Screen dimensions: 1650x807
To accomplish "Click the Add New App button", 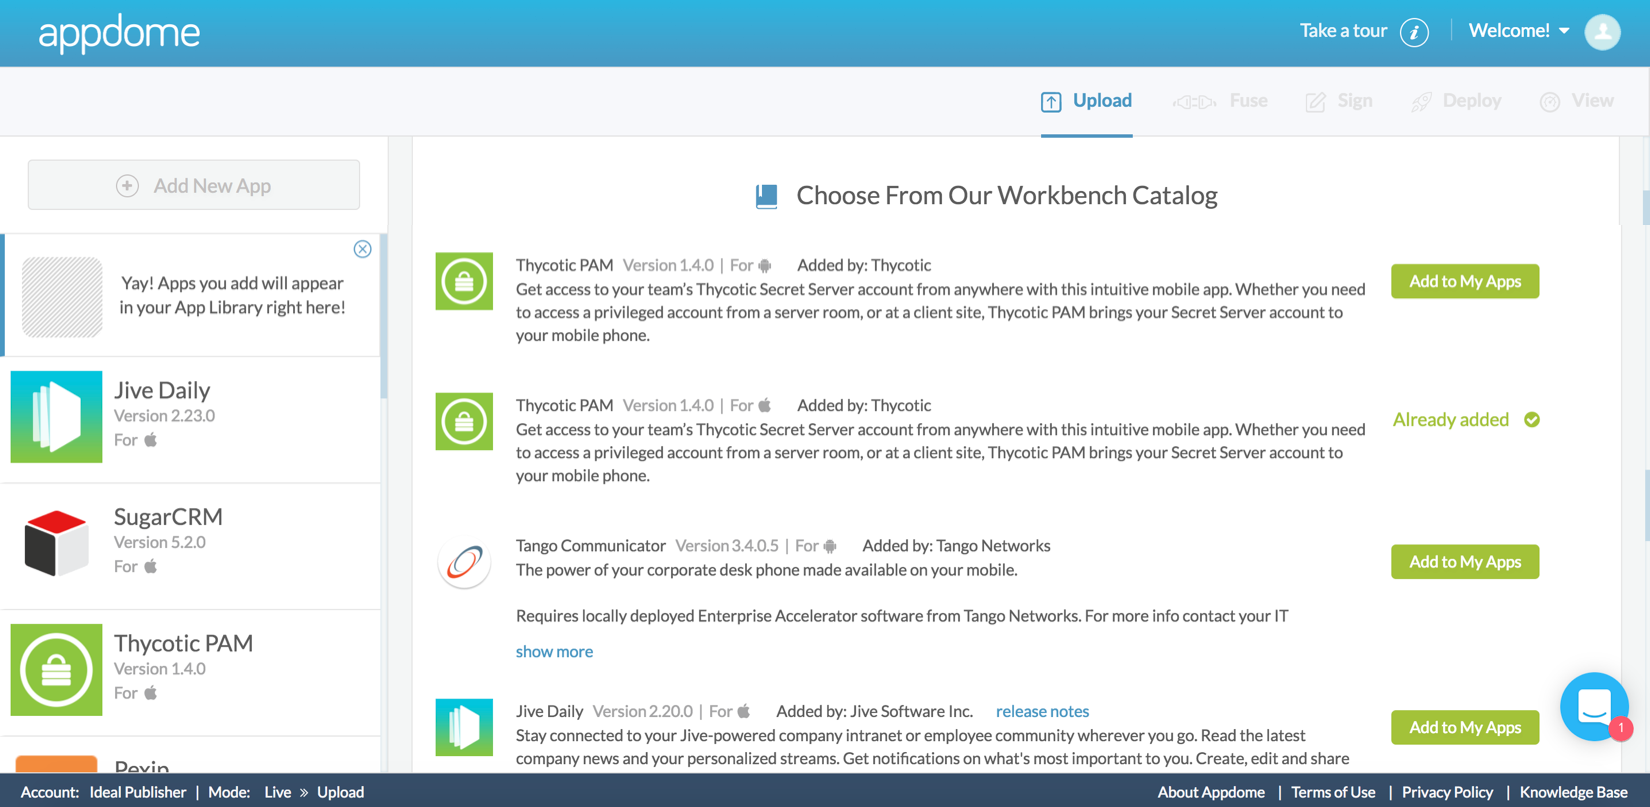I will (x=194, y=185).
